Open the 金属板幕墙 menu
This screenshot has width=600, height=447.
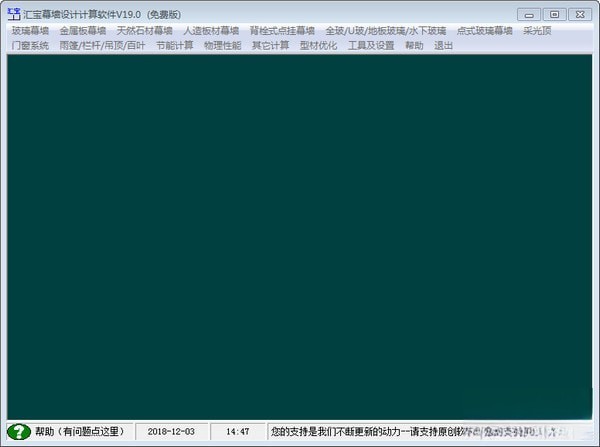83,31
